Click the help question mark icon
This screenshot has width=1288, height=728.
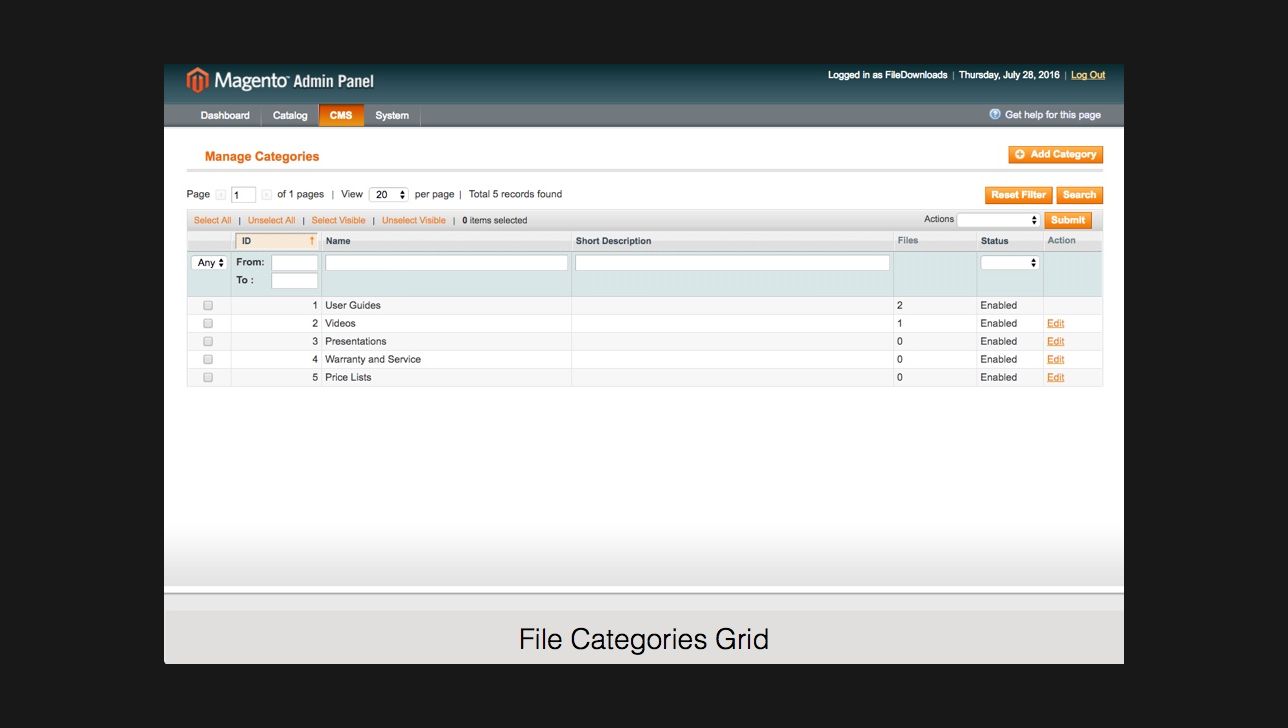[x=995, y=114]
